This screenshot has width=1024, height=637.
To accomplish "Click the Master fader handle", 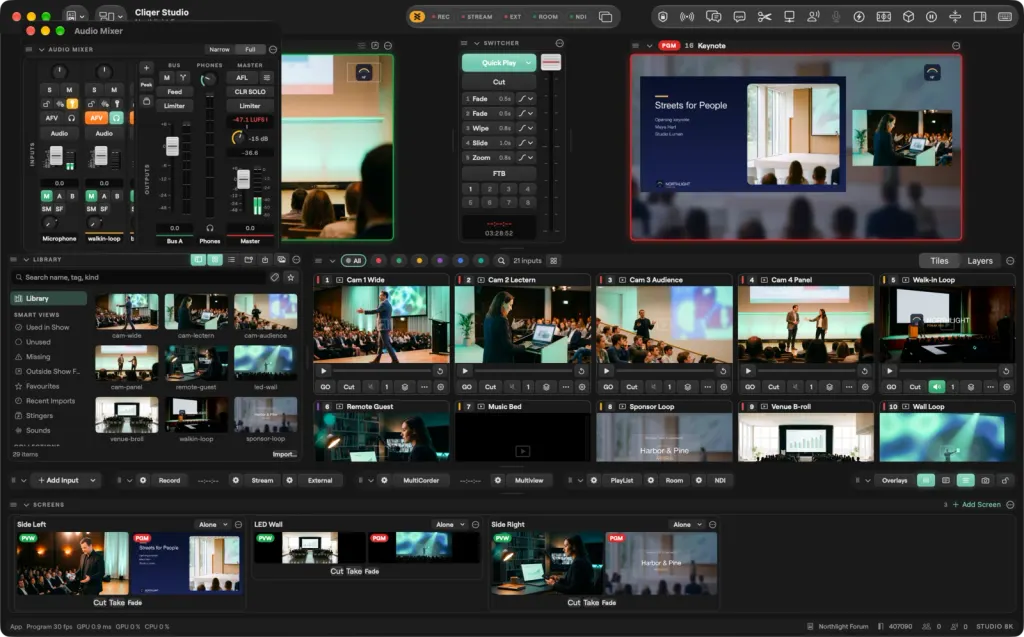I will point(243,179).
